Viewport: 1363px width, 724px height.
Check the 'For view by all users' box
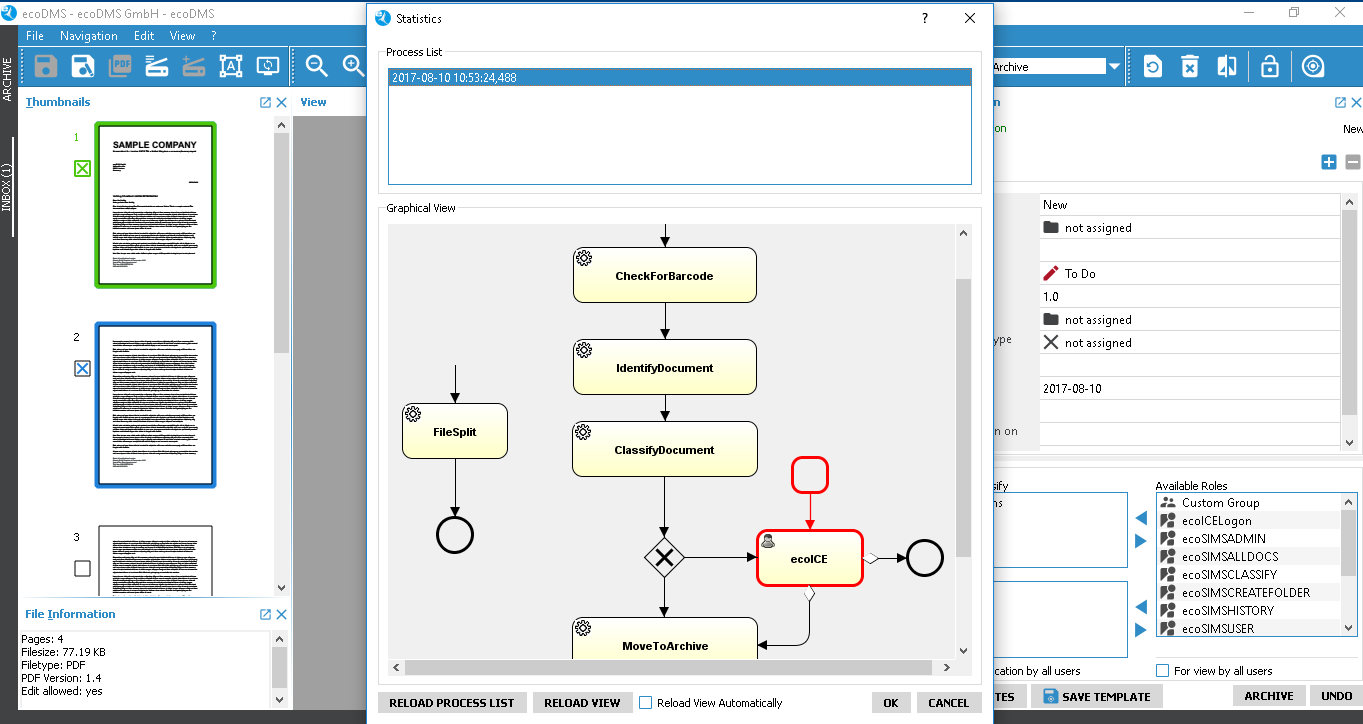[x=1162, y=671]
